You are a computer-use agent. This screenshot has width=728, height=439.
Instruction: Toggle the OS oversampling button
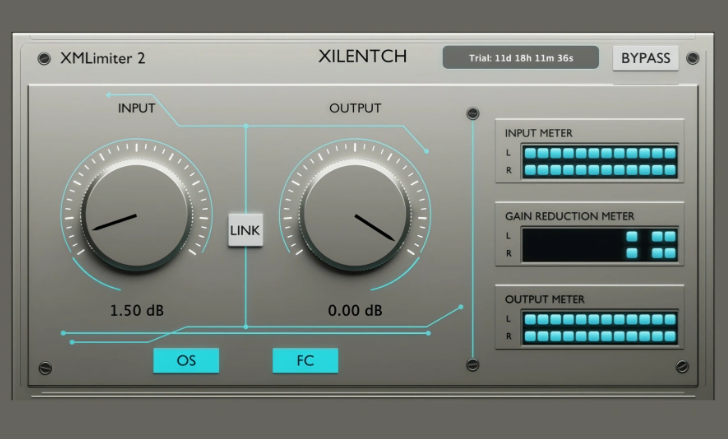click(186, 361)
